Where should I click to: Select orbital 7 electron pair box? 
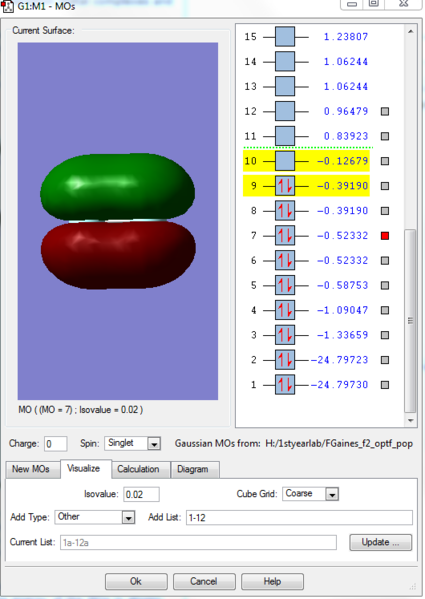(285, 235)
